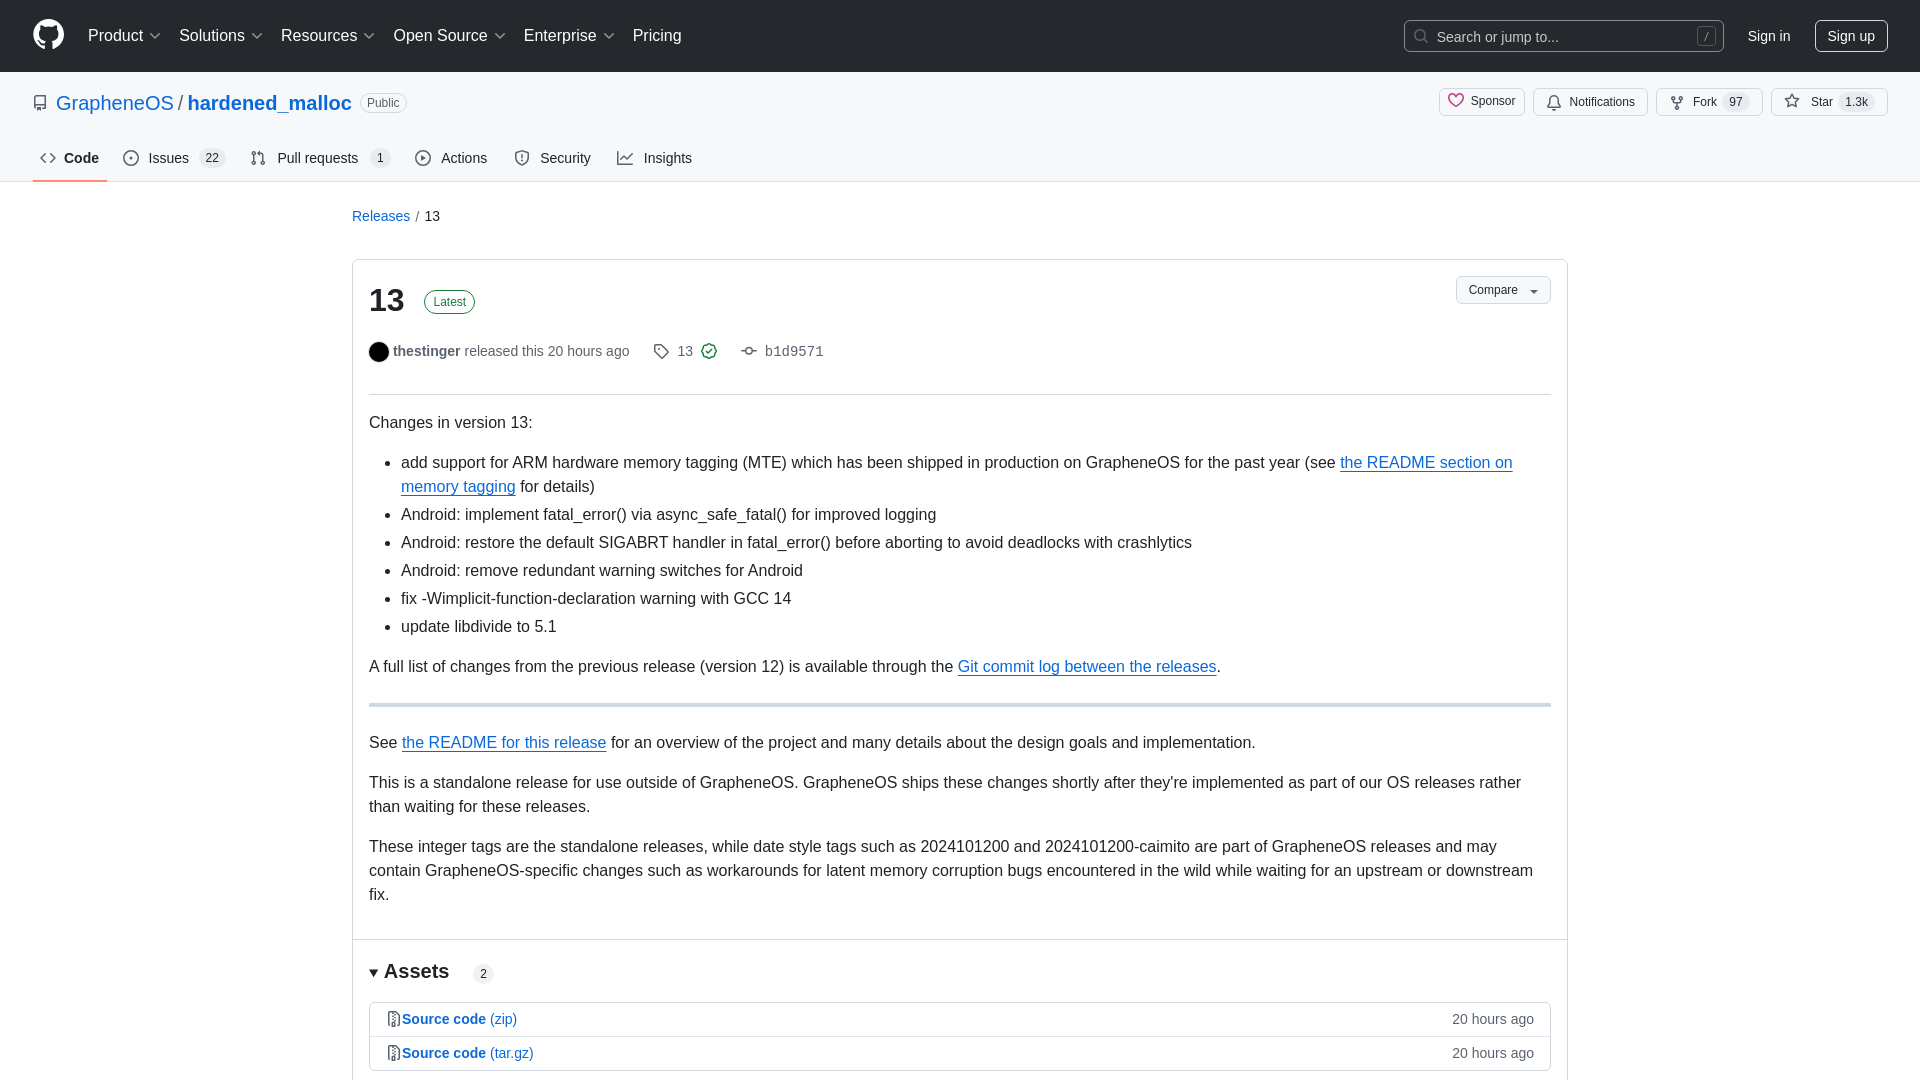This screenshot has height=1080, width=1920.
Task: Click the Sponsor button
Action: click(x=1482, y=102)
